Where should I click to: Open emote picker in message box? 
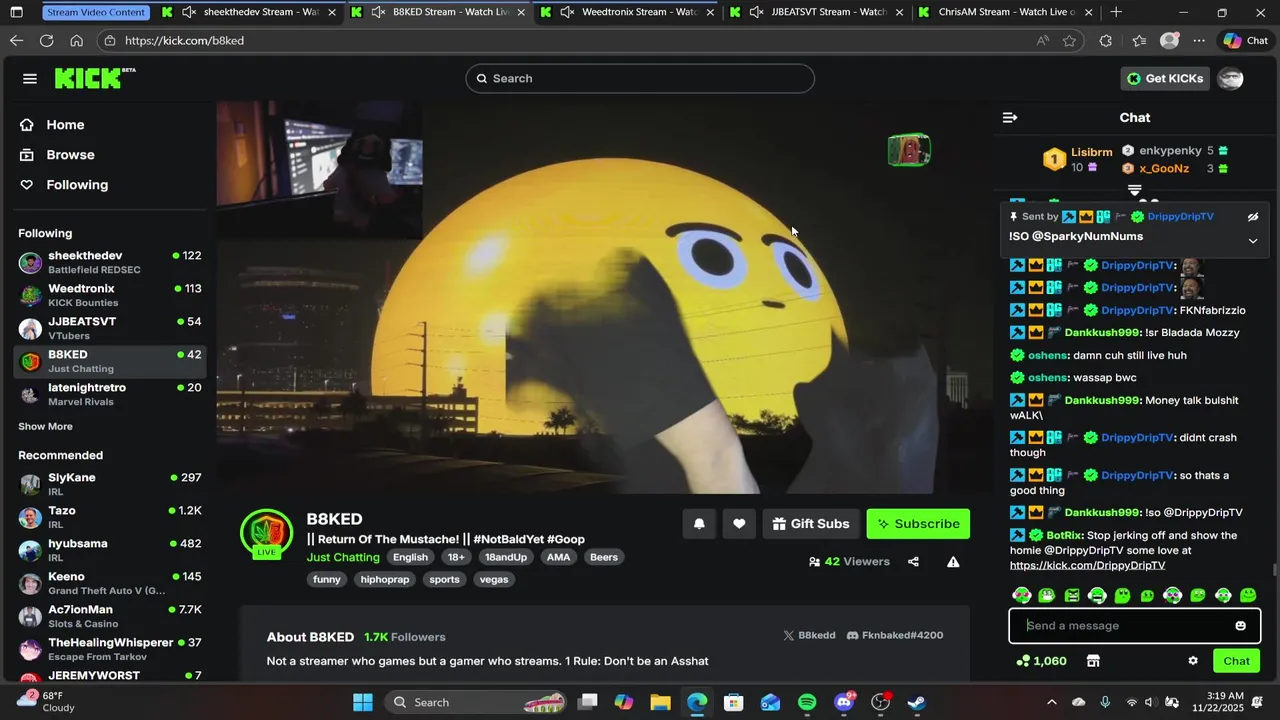[1240, 625]
